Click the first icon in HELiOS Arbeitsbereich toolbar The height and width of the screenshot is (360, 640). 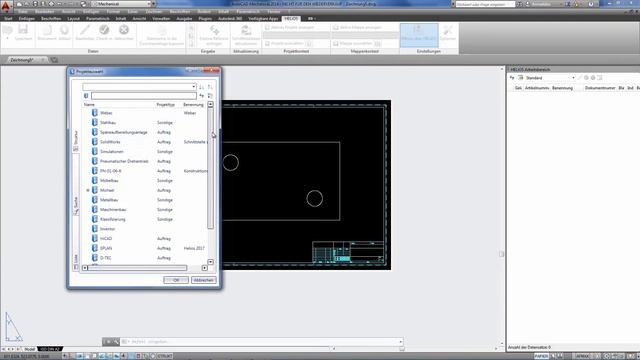tap(512, 78)
